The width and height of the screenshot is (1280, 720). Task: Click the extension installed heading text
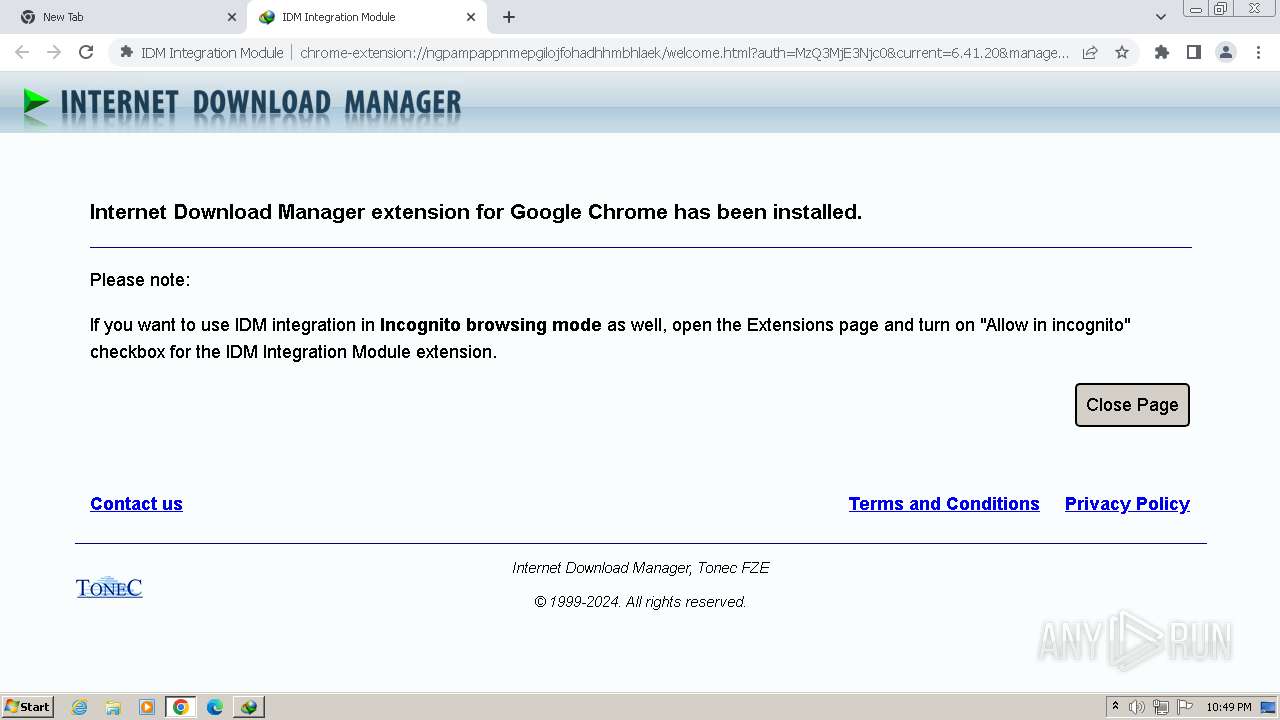(x=476, y=212)
